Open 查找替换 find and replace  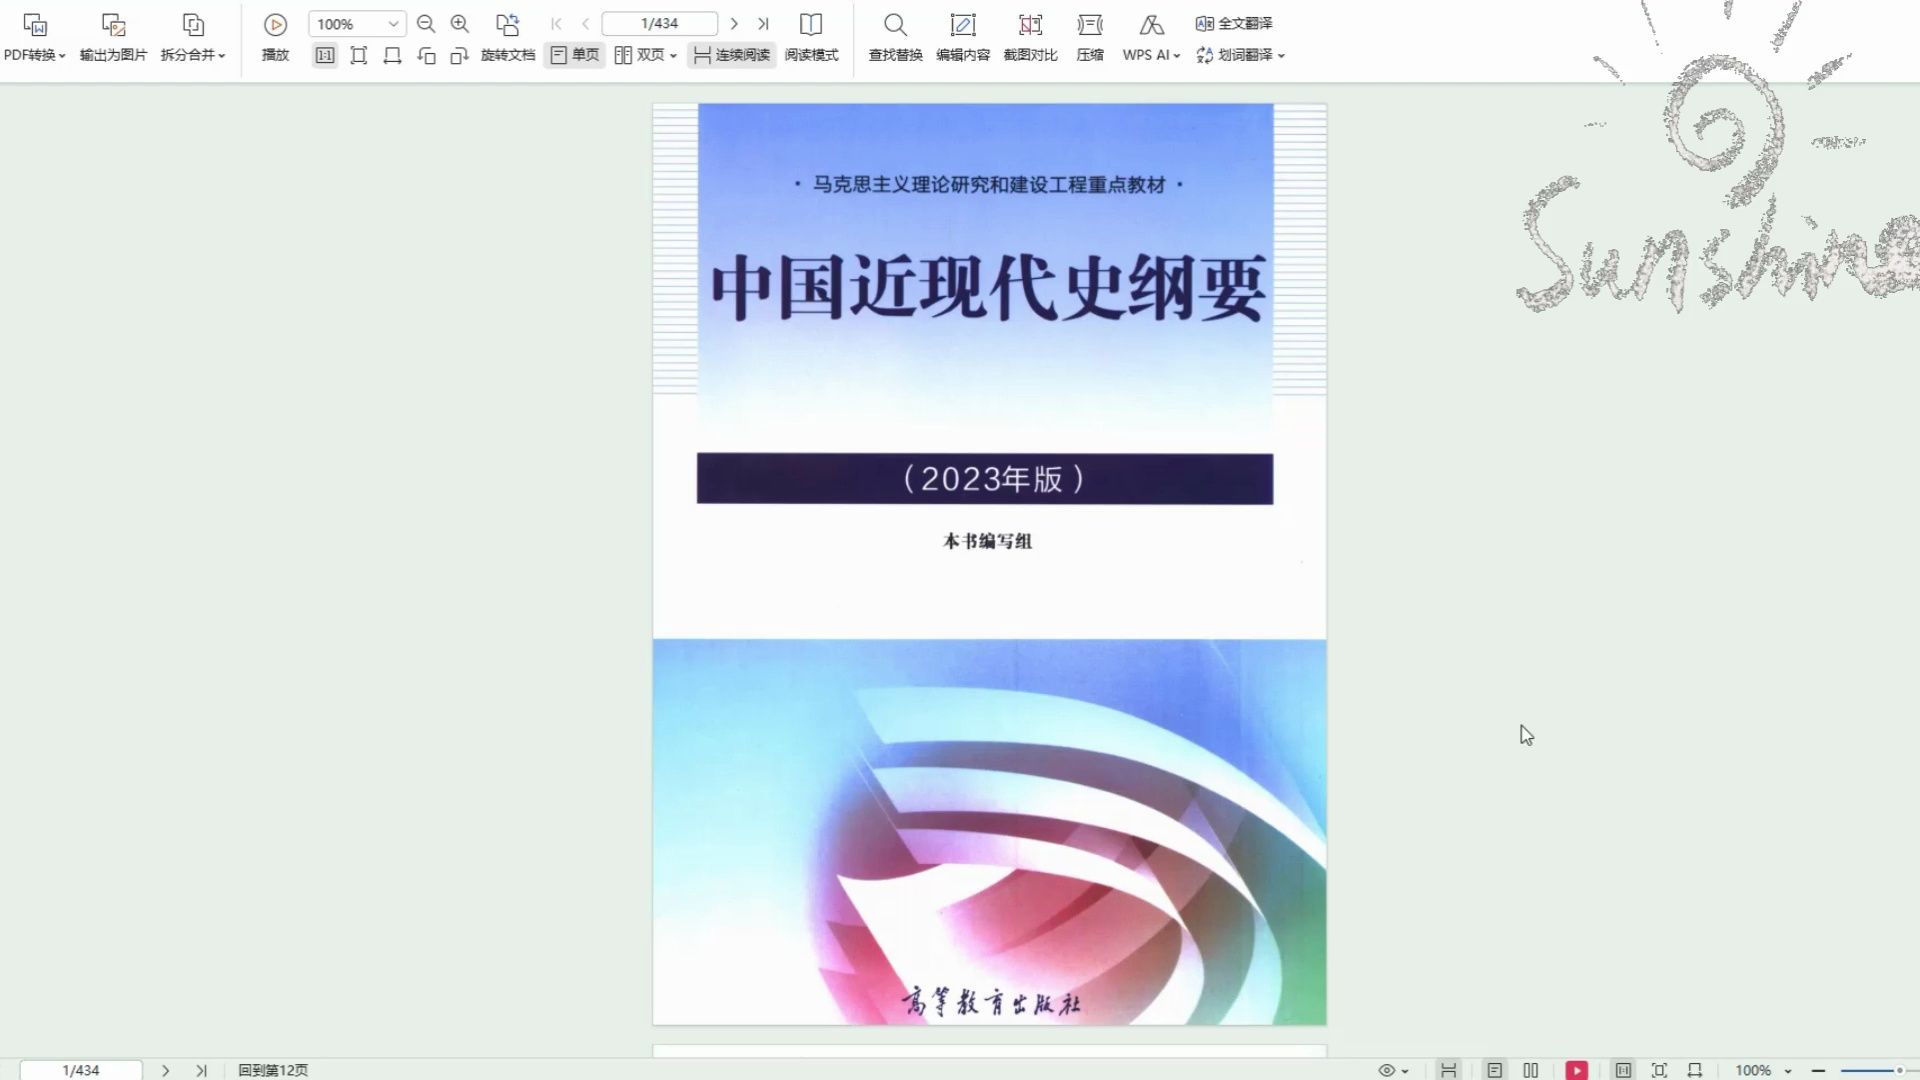(895, 38)
